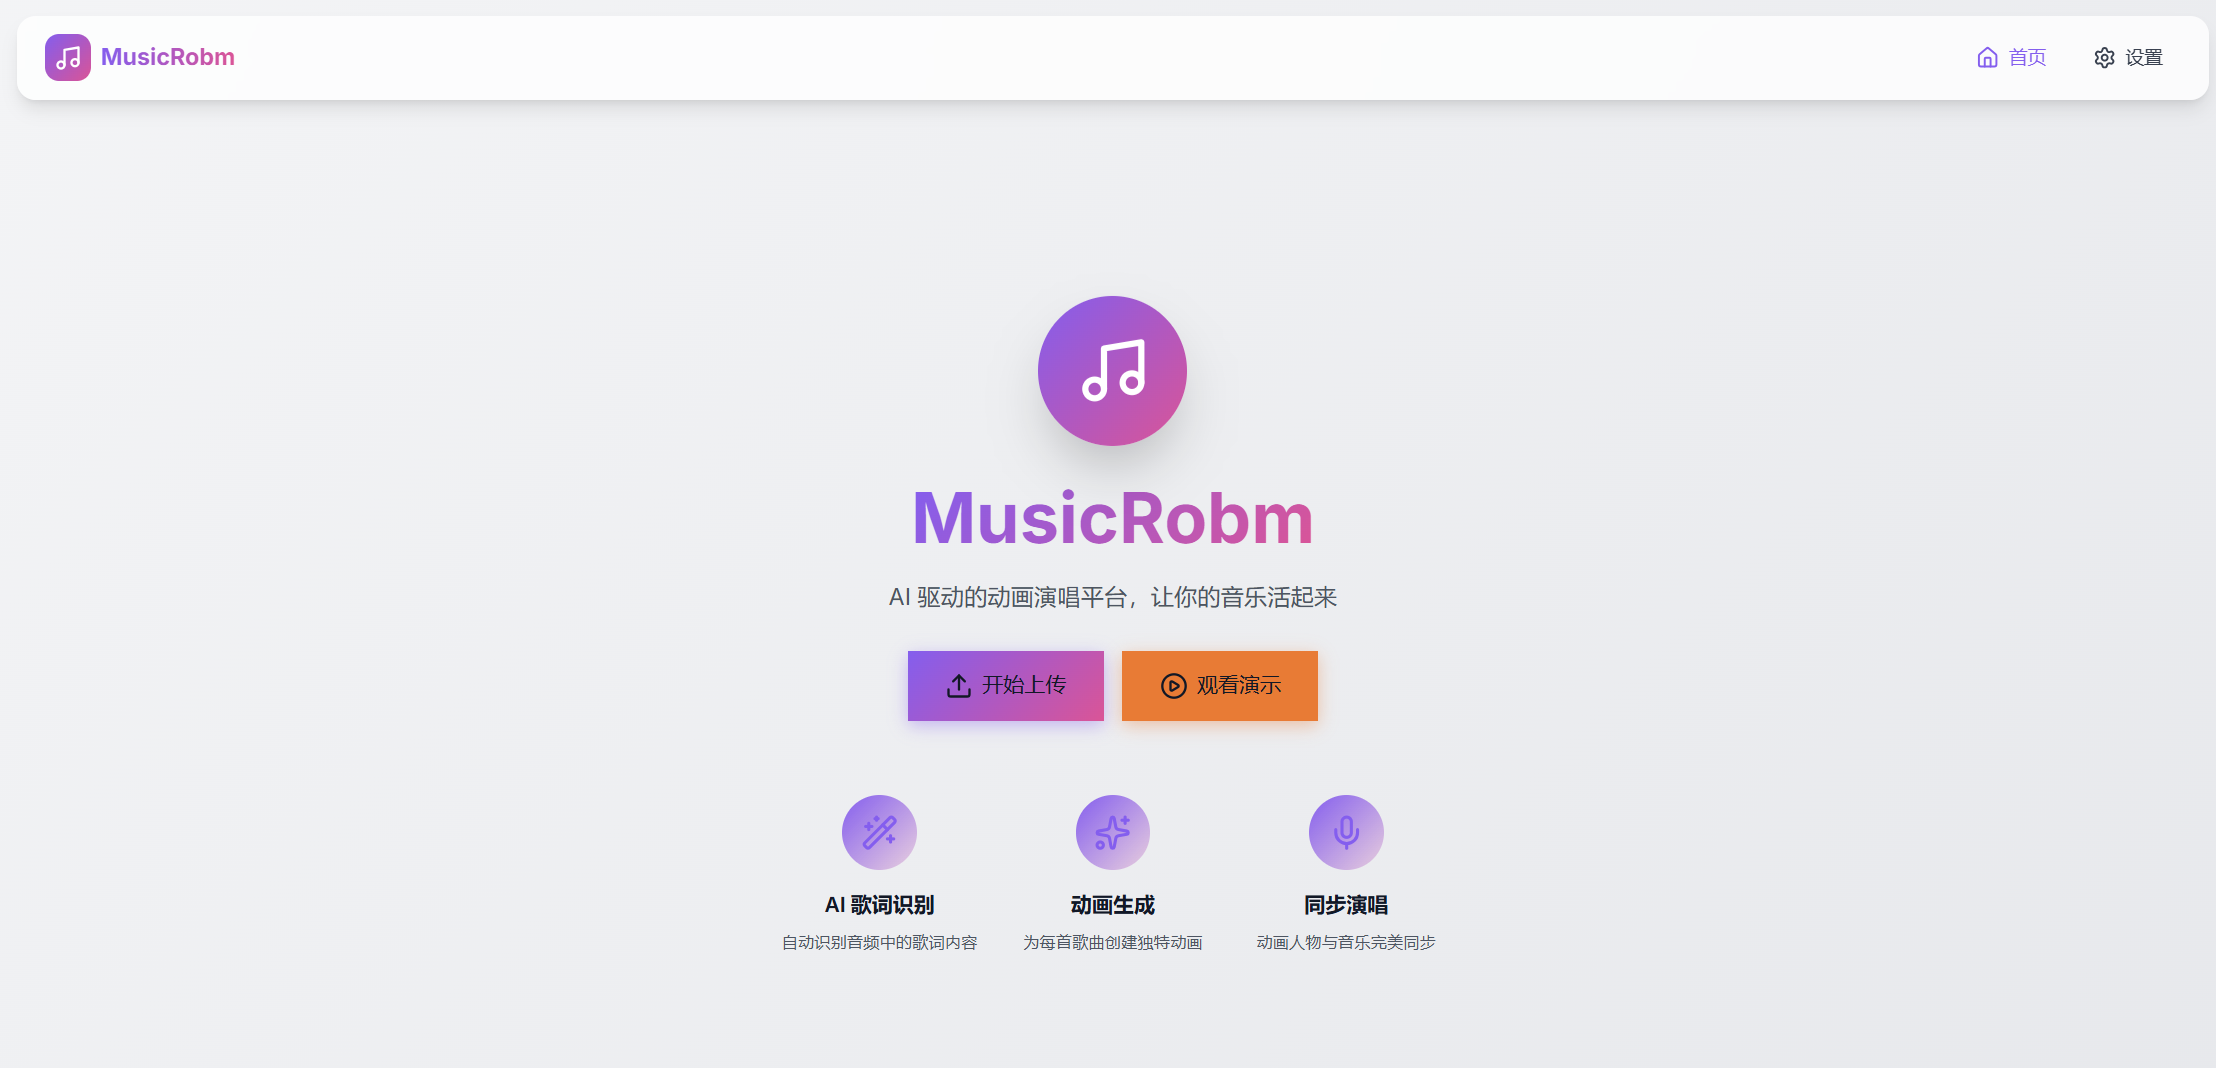Image resolution: width=2216 pixels, height=1068 pixels.
Task: Click the sparkles icon for 动画生成
Action: point(1112,832)
